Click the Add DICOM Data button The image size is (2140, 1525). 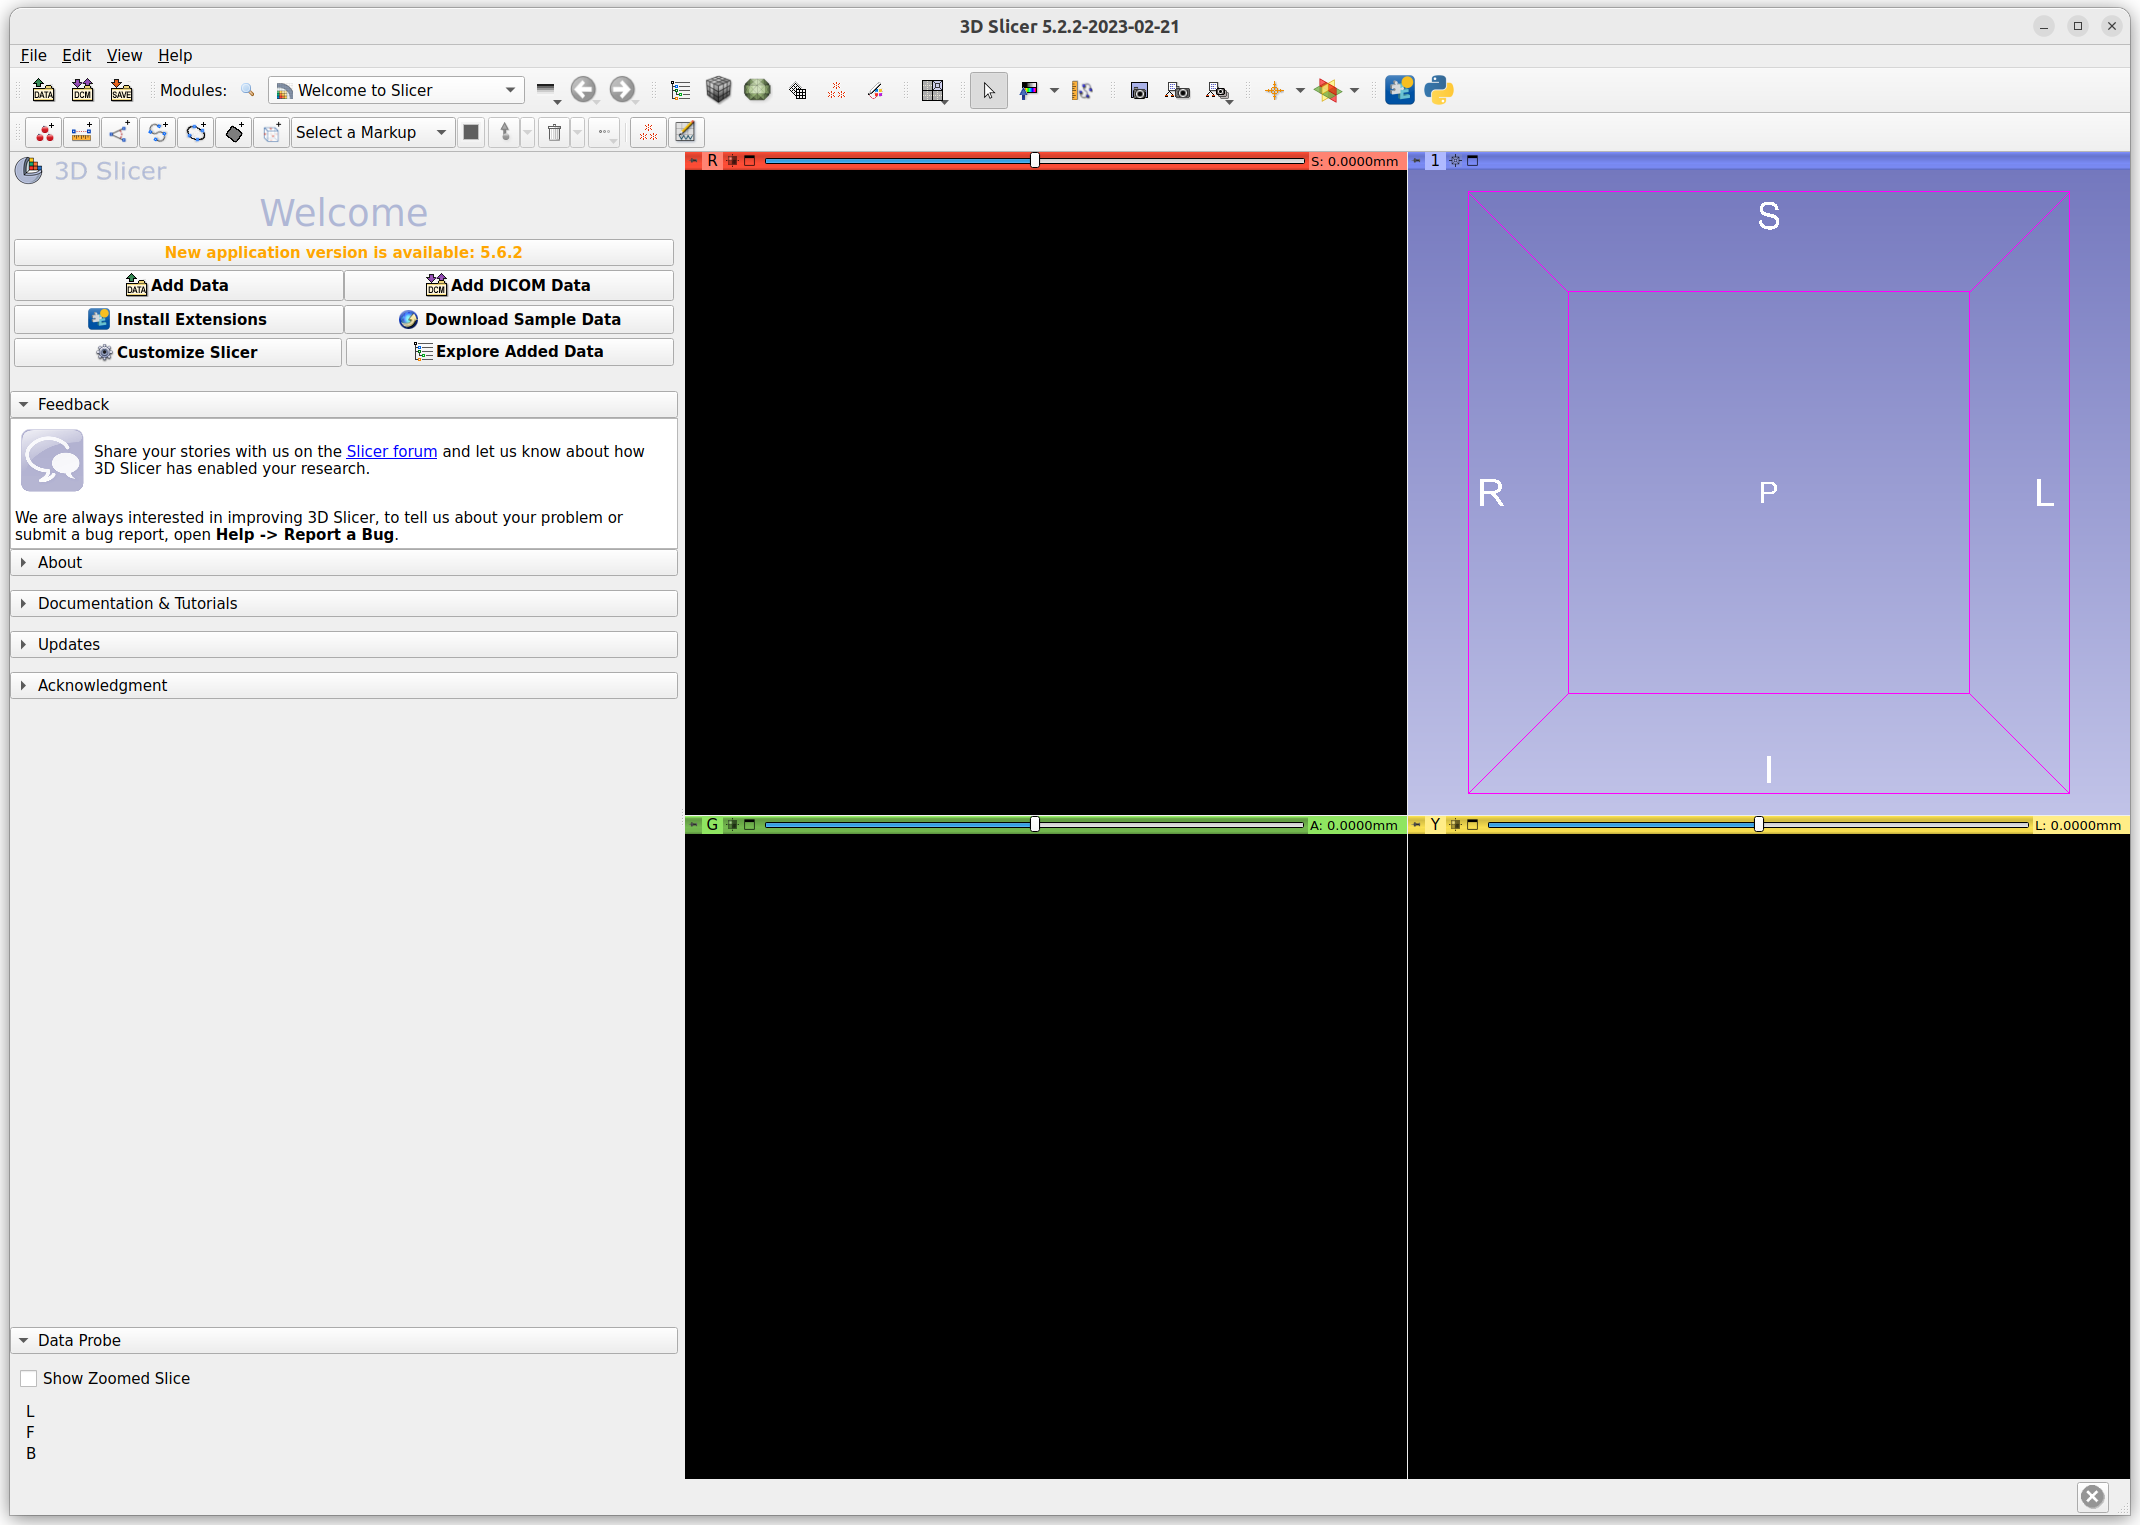509,285
